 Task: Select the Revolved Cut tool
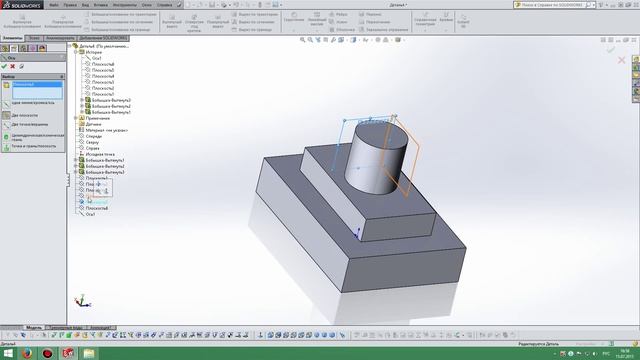(x=218, y=21)
